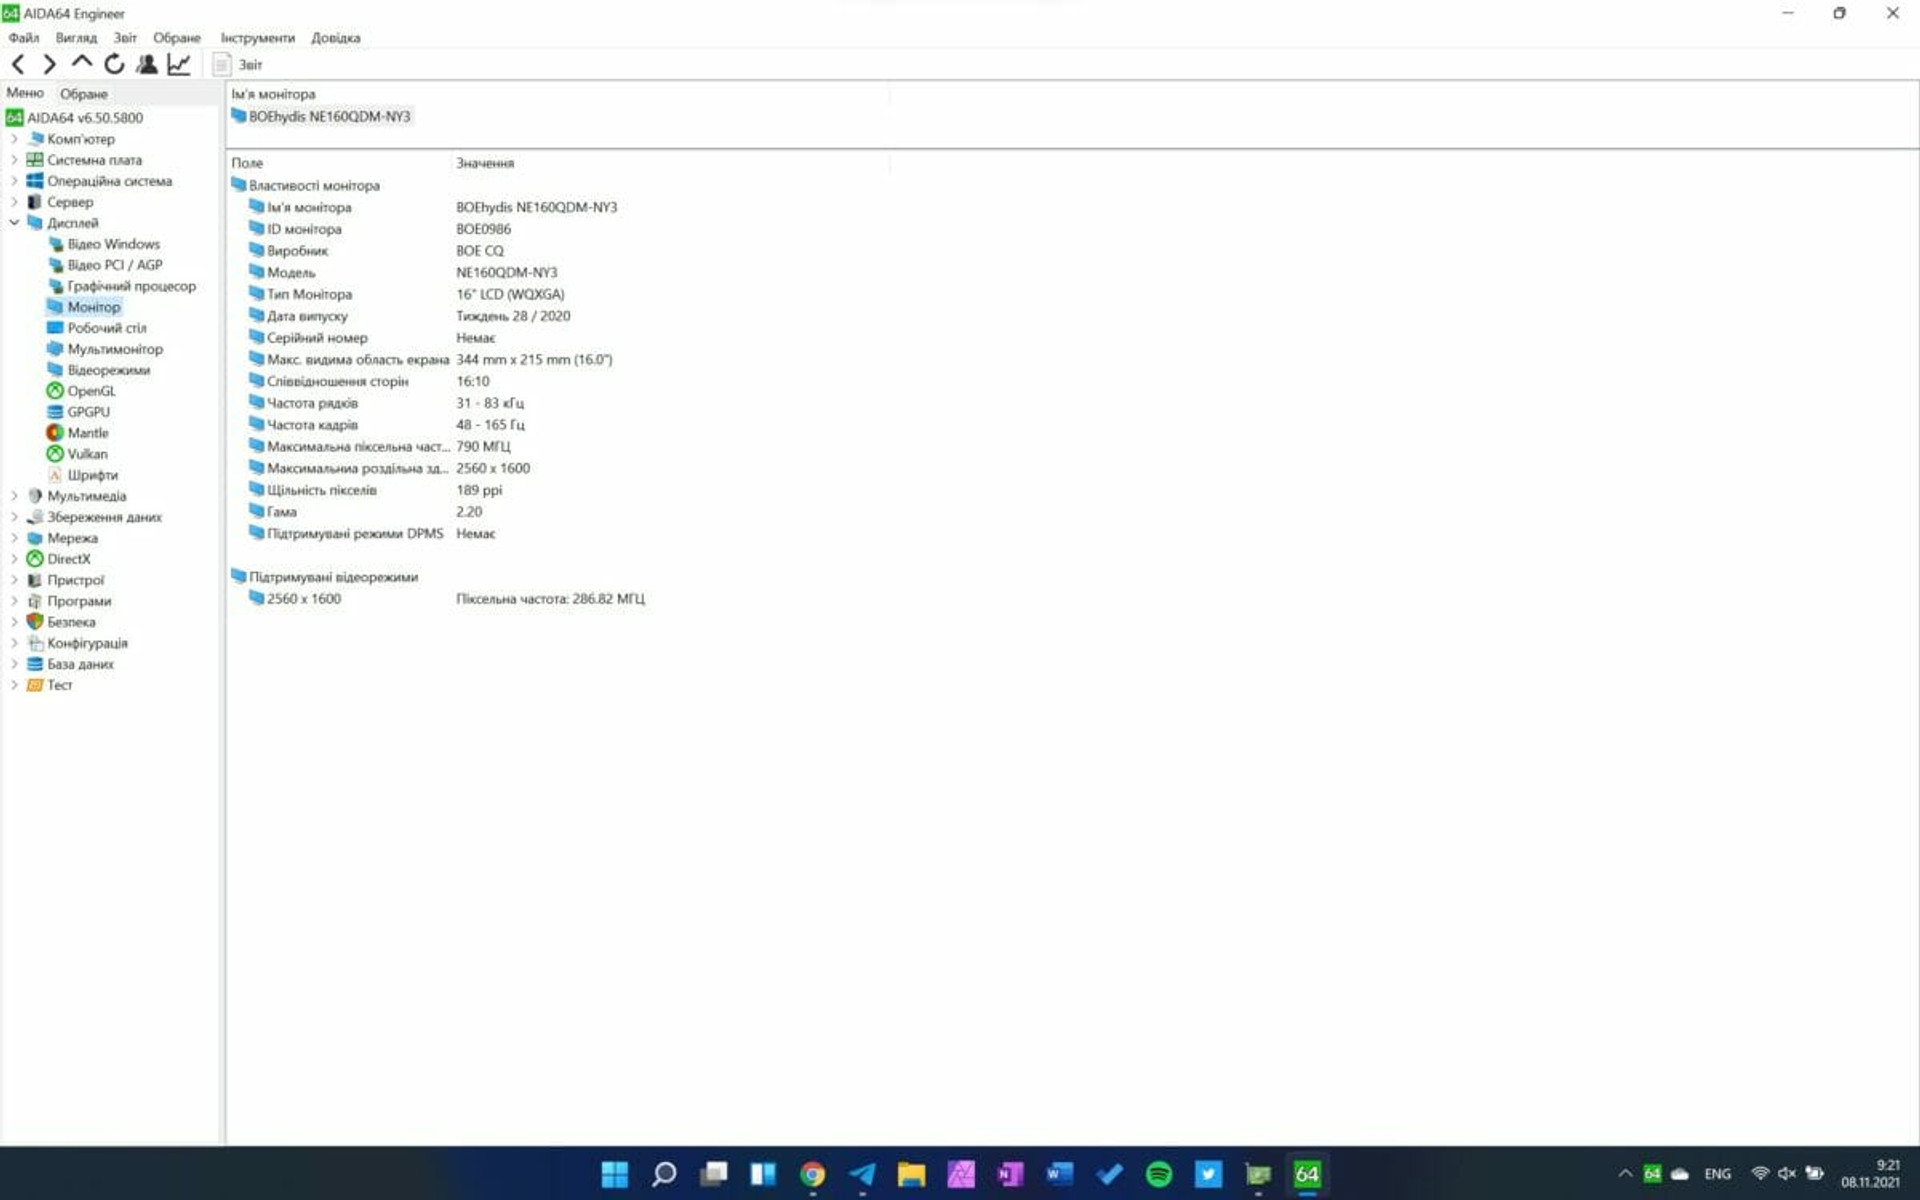The height and width of the screenshot is (1200, 1920).
Task: Open the graph chart icon in toolbar
Action: [178, 65]
